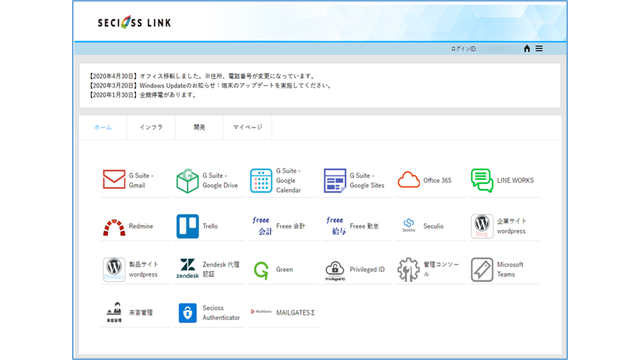Click the Secioss Authenticator label
The image size is (640, 360).
(221, 313)
